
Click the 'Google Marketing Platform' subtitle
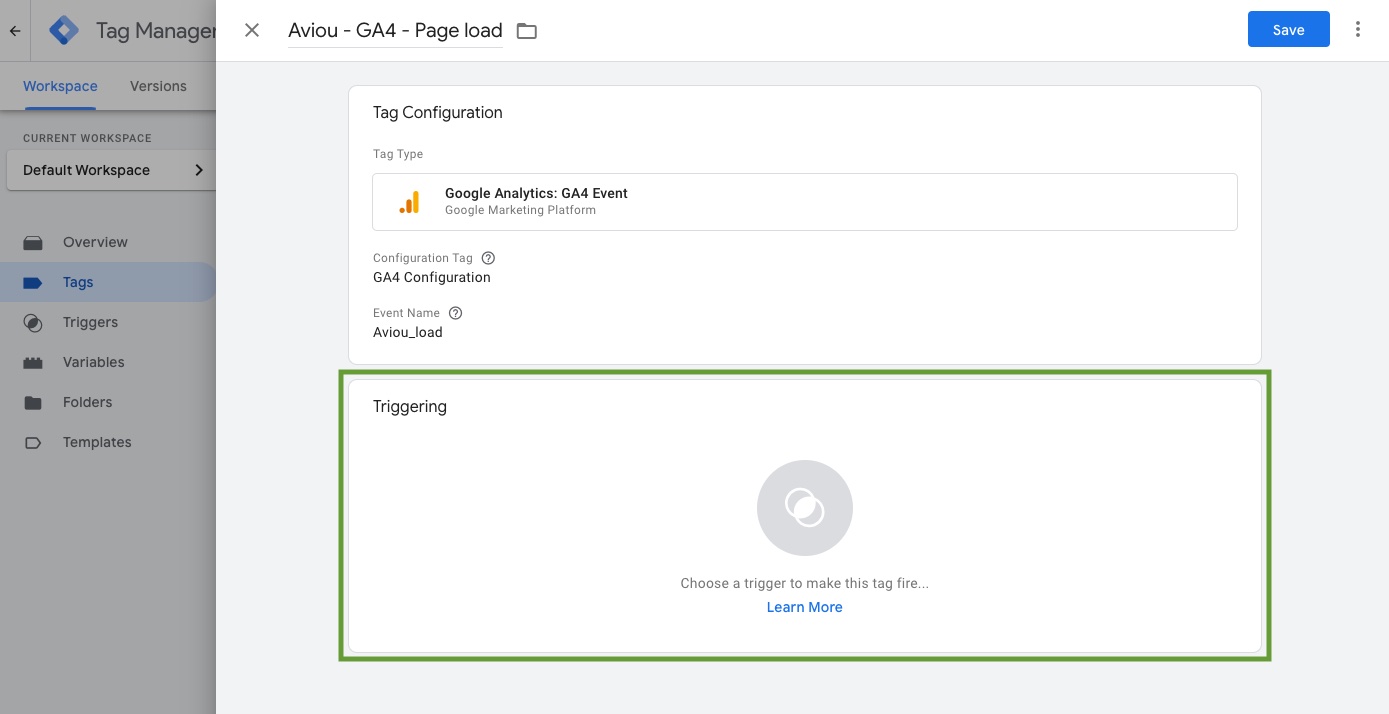coord(520,210)
